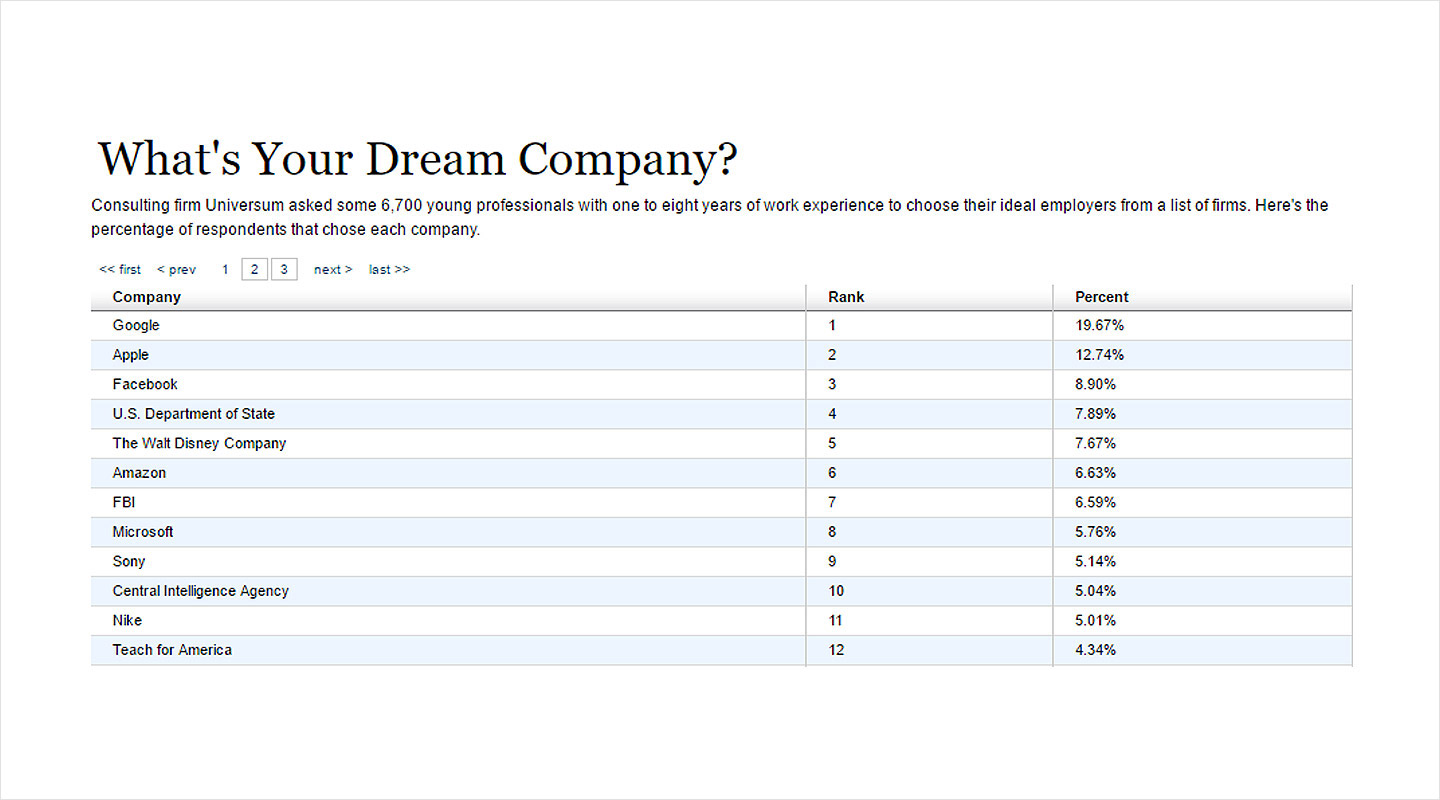Viewport: 1440px width, 800px height.
Task: Select the Google row
Action: (x=136, y=326)
